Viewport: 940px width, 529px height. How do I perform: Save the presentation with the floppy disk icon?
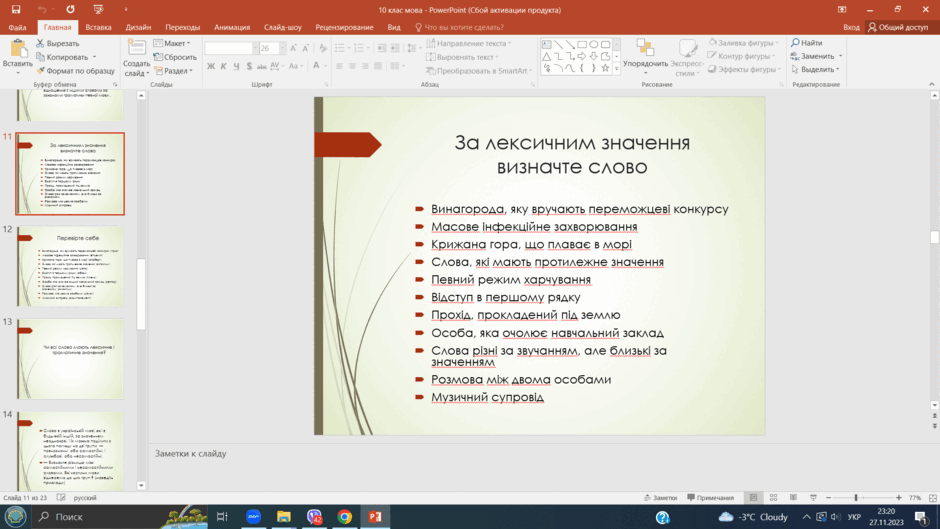coord(16,10)
